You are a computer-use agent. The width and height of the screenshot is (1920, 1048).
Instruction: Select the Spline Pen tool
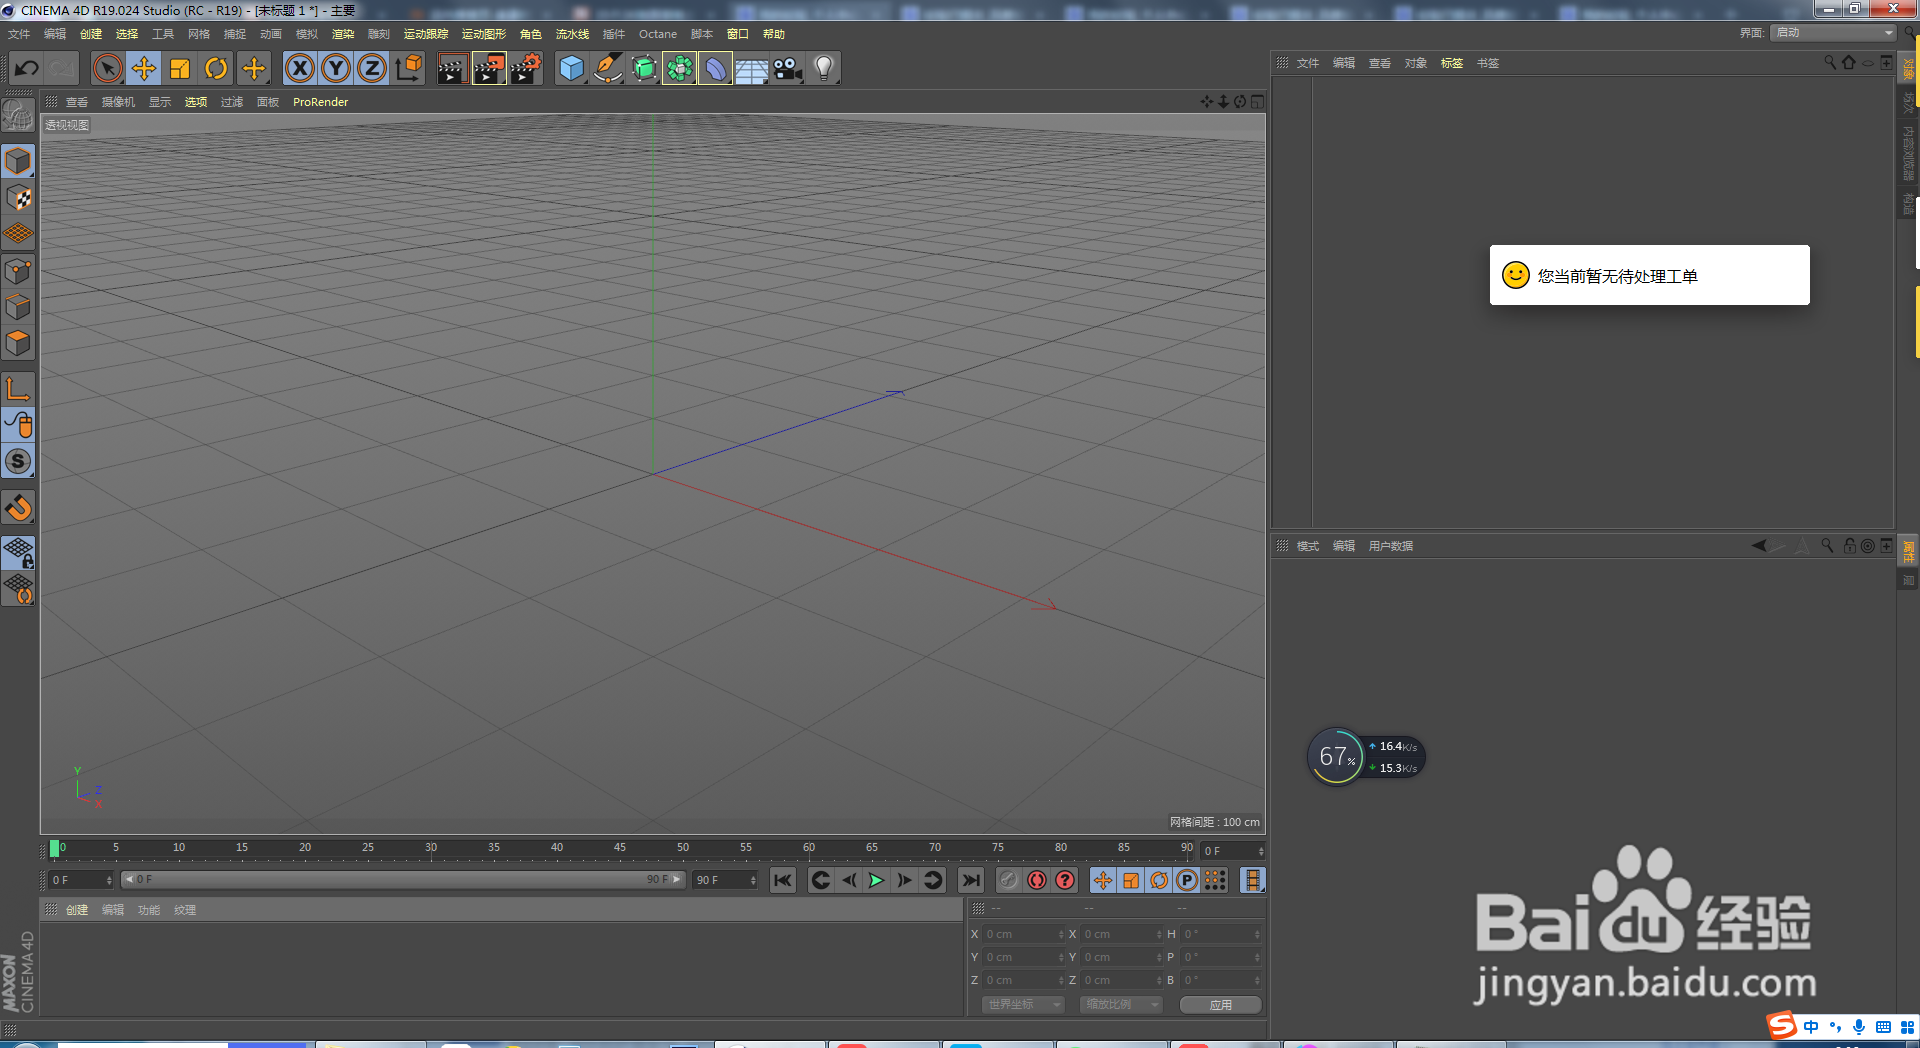point(608,68)
